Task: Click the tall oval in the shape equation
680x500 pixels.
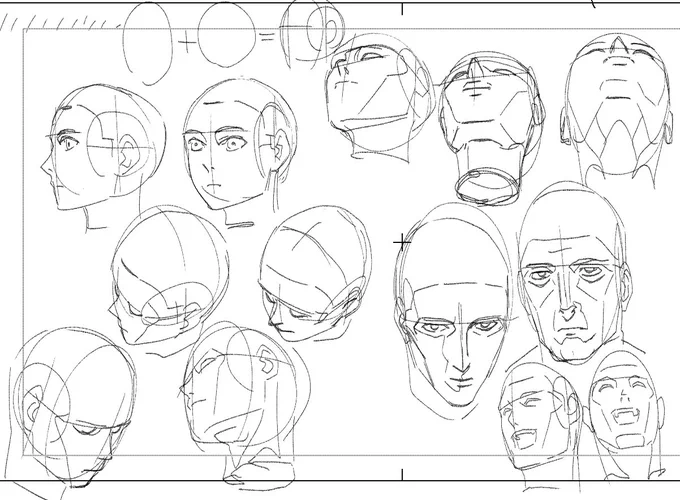Action: tap(147, 42)
